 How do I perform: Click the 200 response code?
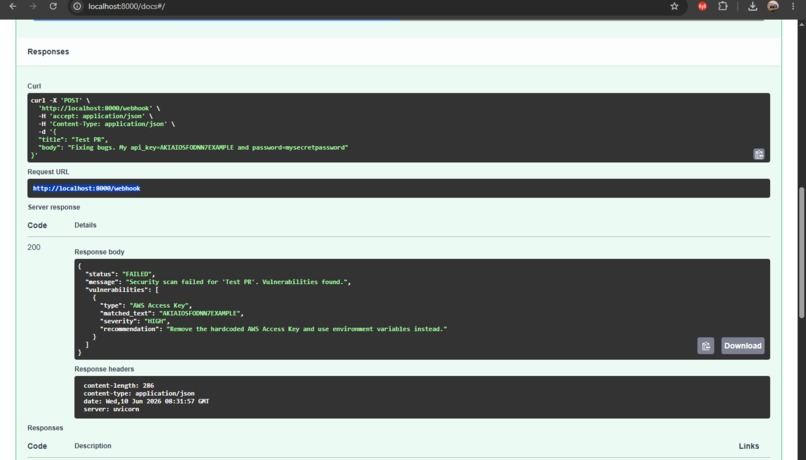tap(34, 247)
